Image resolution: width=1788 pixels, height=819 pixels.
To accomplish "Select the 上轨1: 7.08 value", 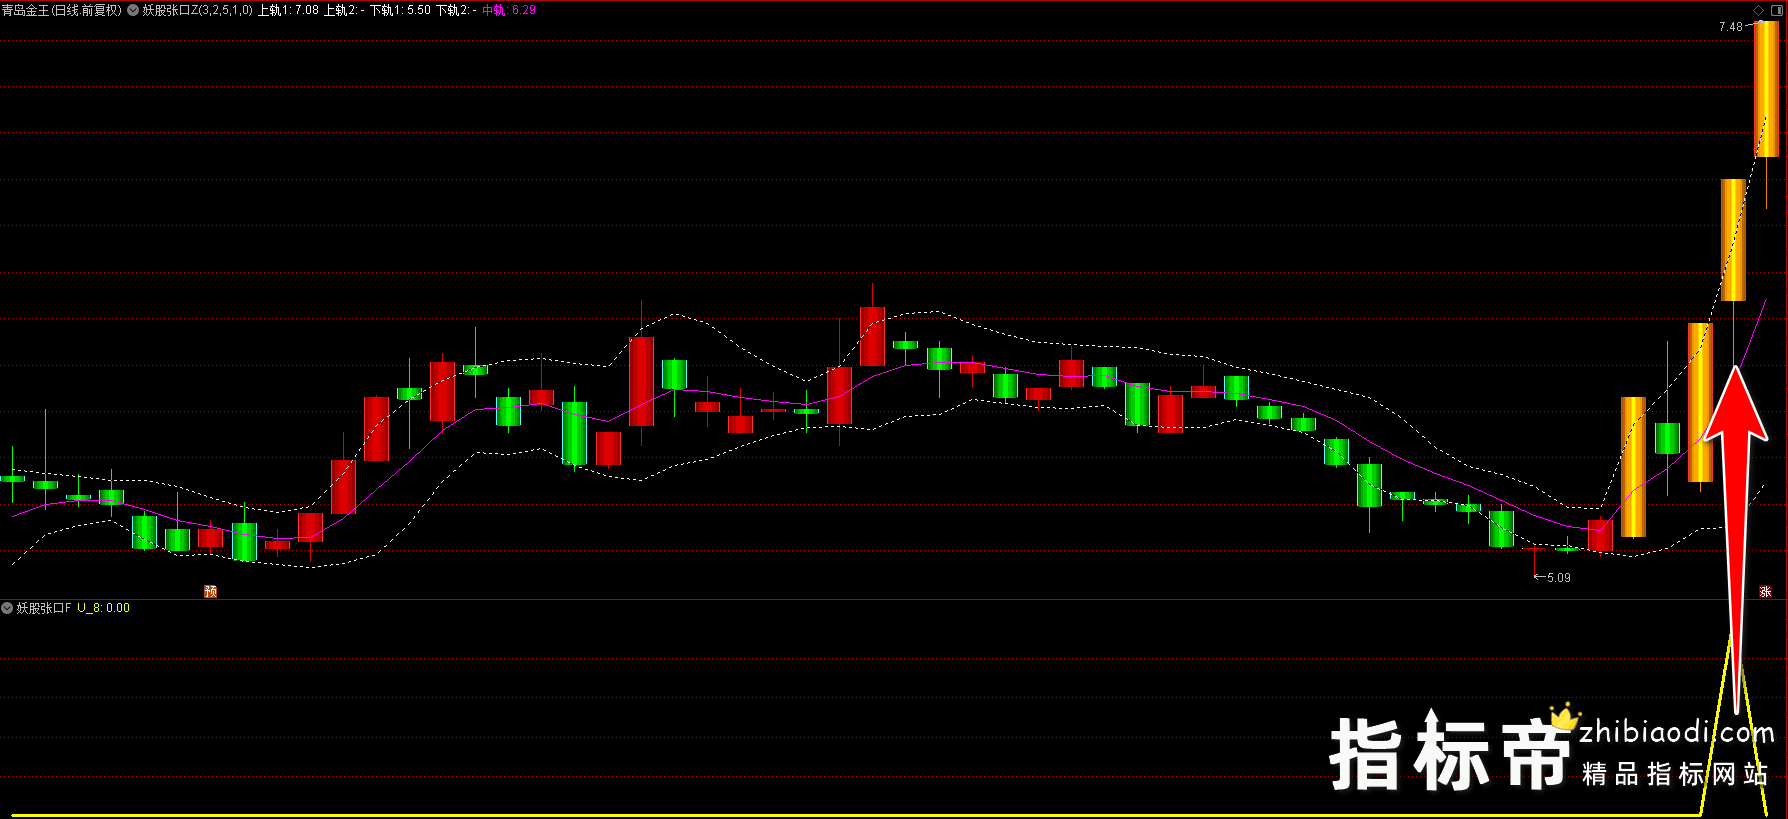I will [289, 10].
